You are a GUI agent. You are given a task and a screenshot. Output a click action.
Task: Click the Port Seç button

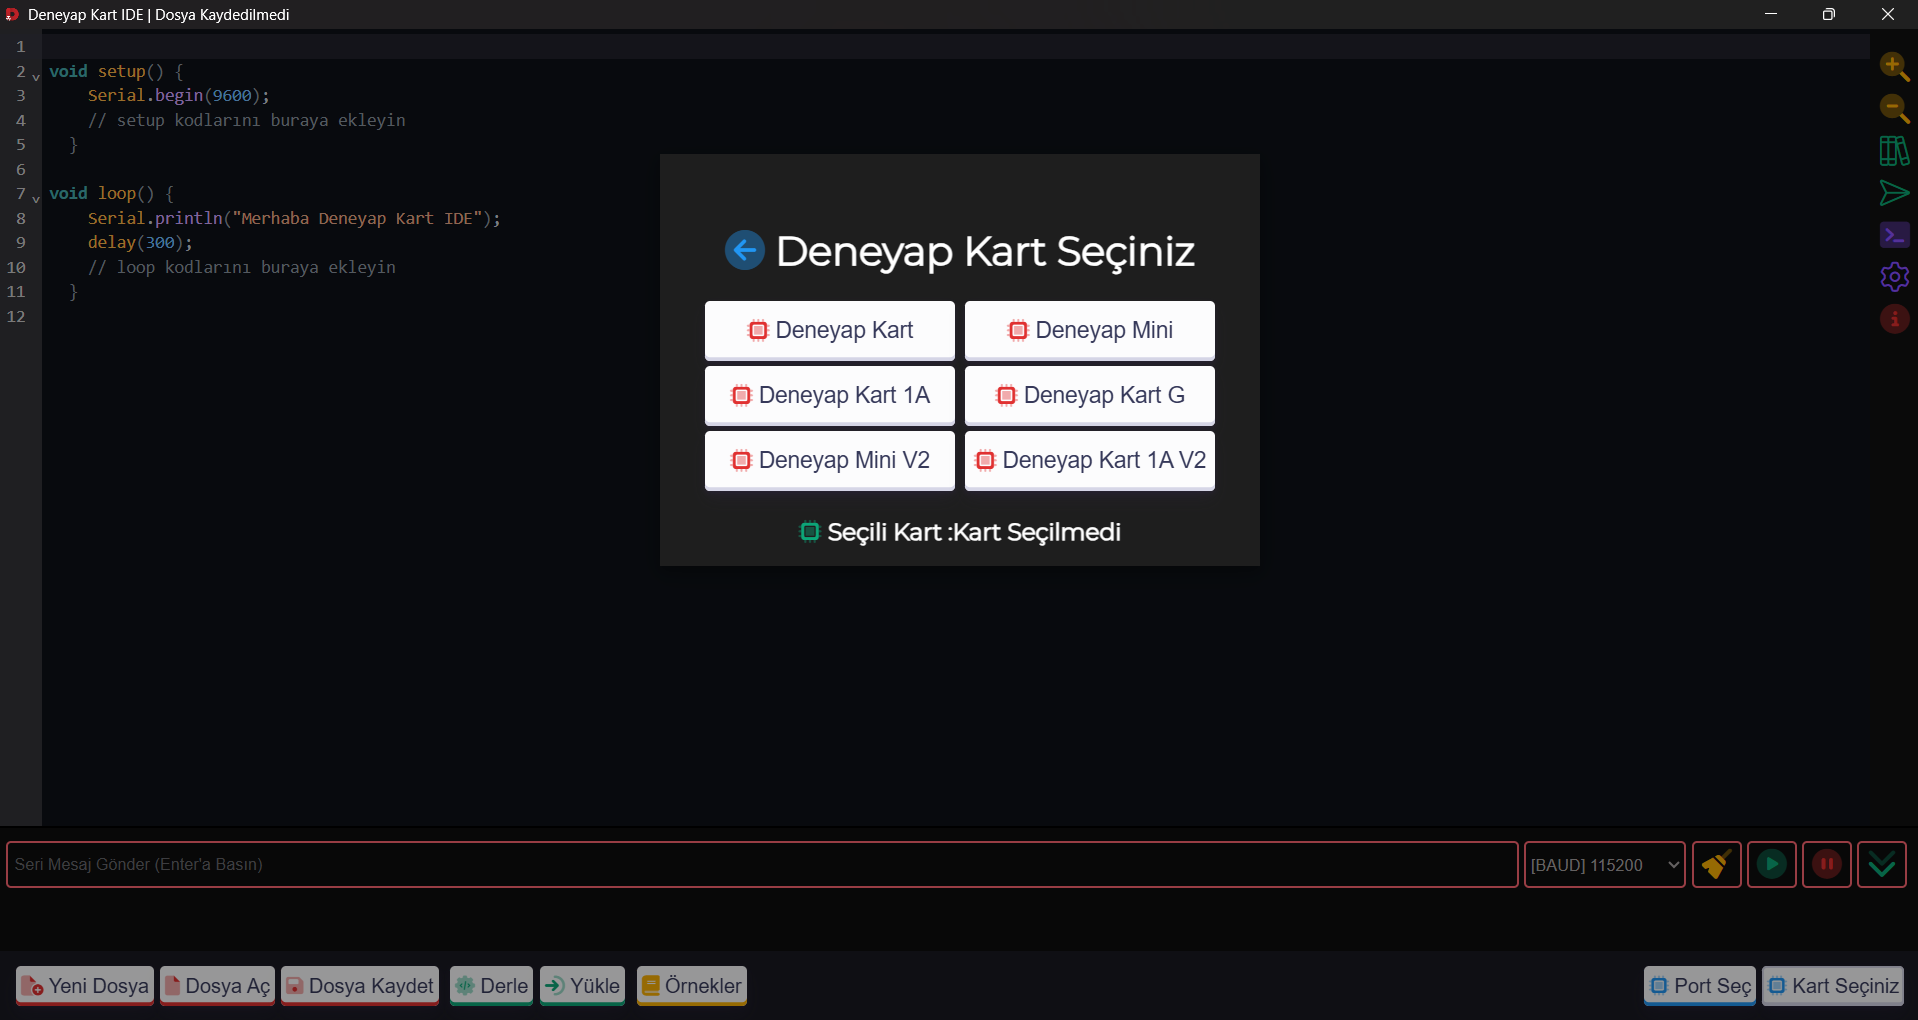(1700, 986)
